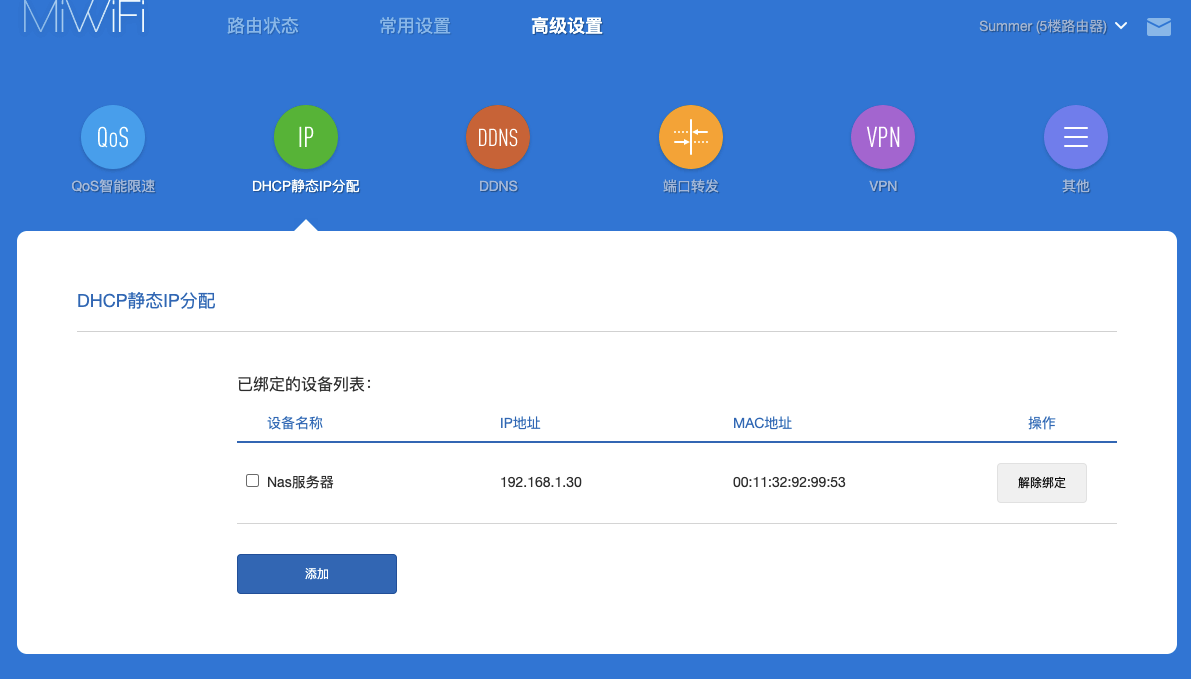This screenshot has width=1191, height=679.
Task: Check the Nas服务器 device checkbox
Action: pos(253,481)
